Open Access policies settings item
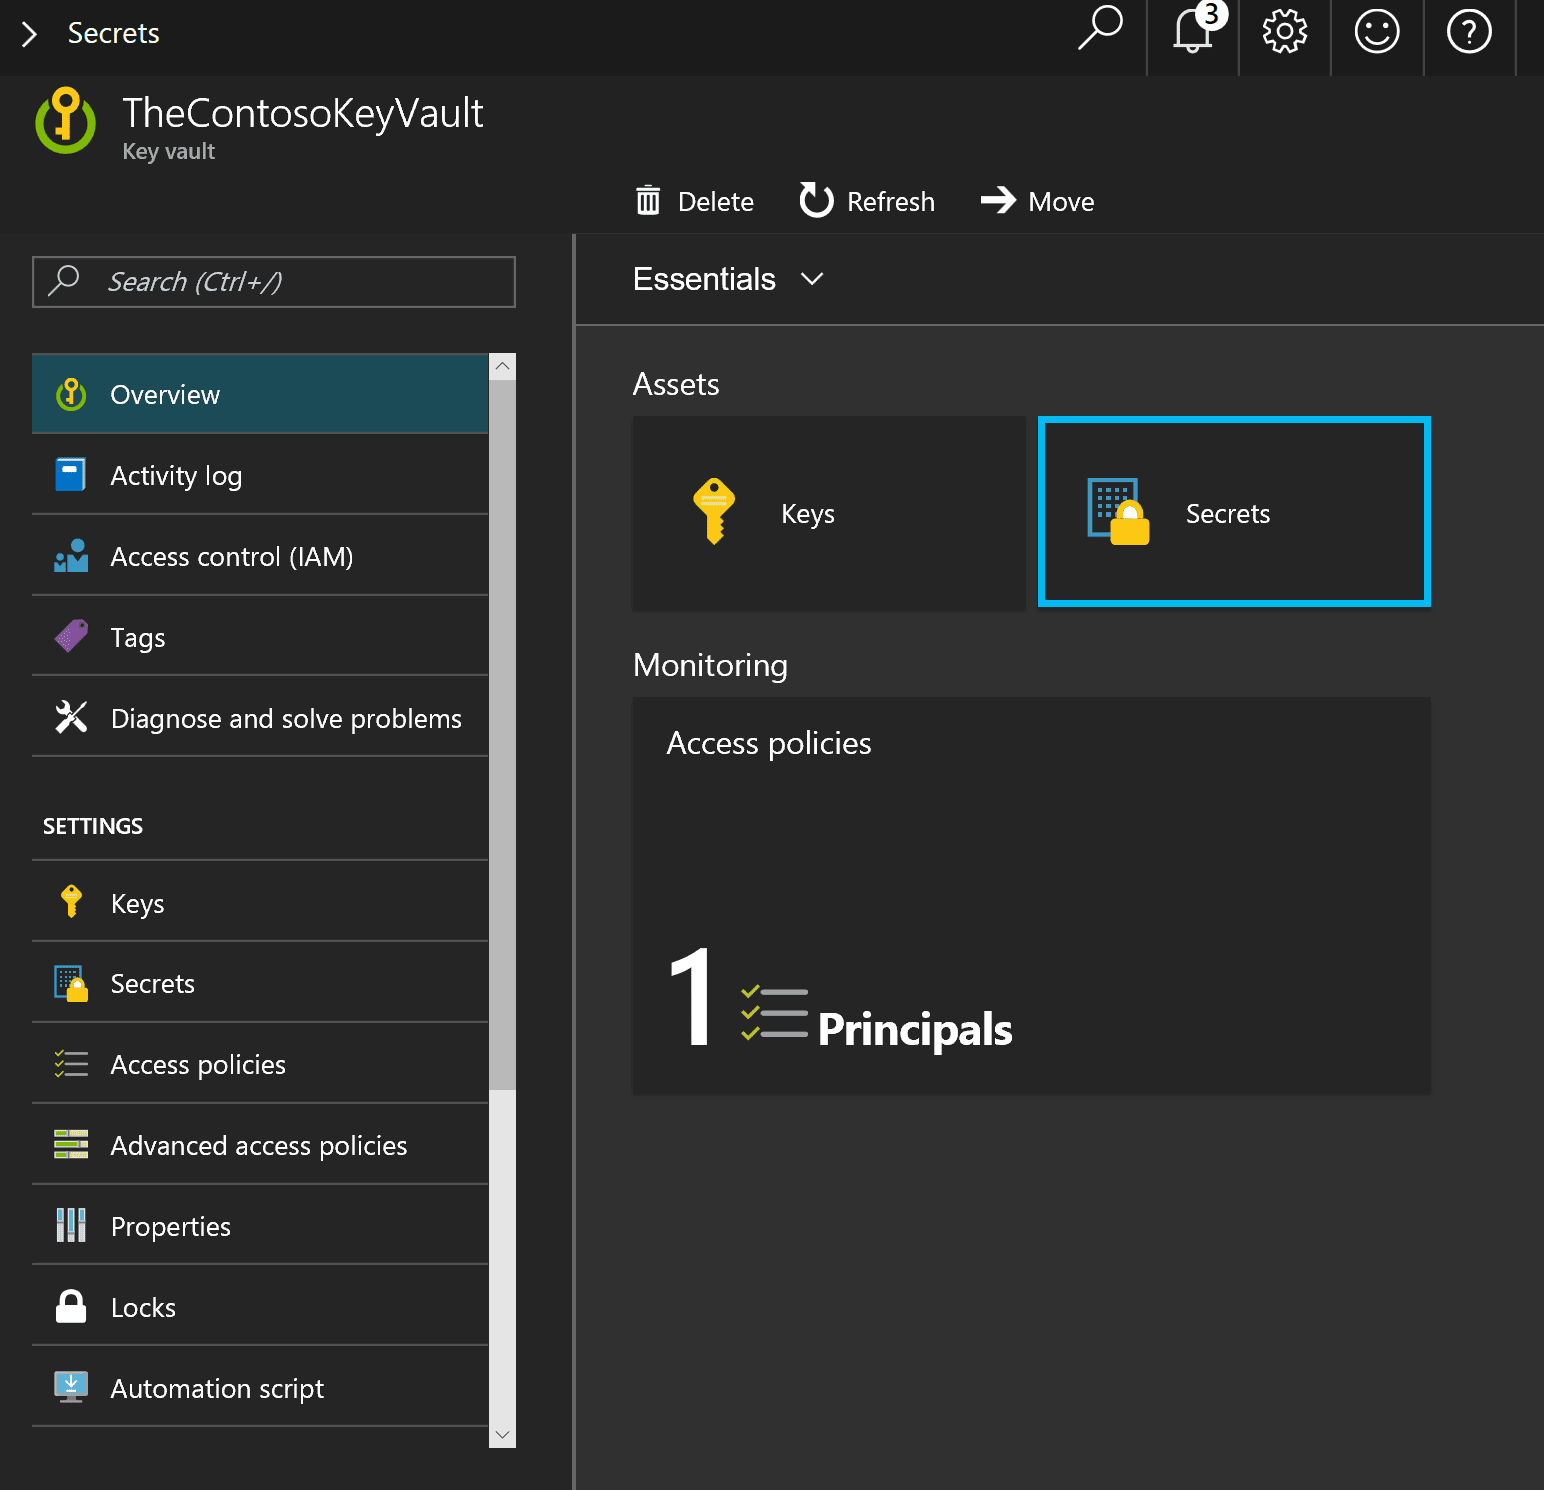Screen dimensions: 1544x1490 260,1064
